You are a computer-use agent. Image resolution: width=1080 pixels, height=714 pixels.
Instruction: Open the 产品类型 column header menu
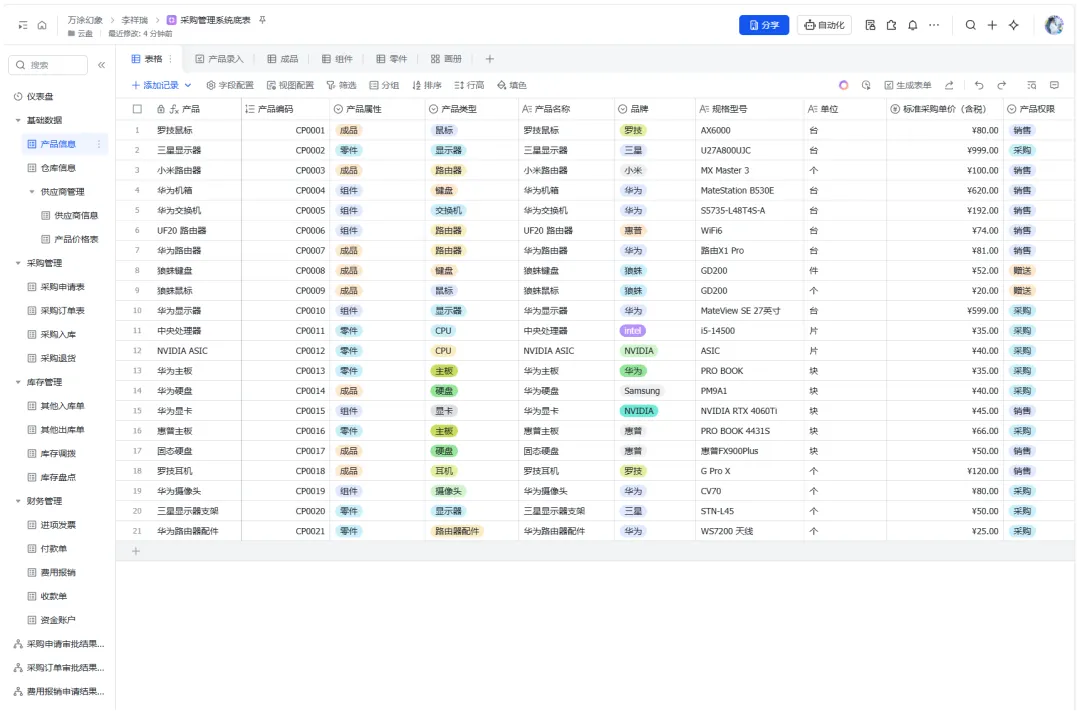pyautogui.click(x=471, y=109)
